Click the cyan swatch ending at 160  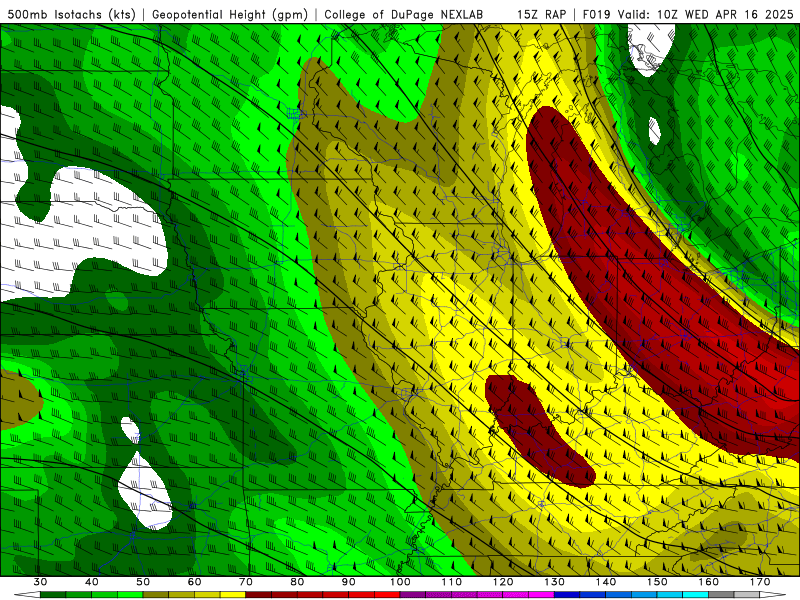pyautogui.click(x=695, y=595)
